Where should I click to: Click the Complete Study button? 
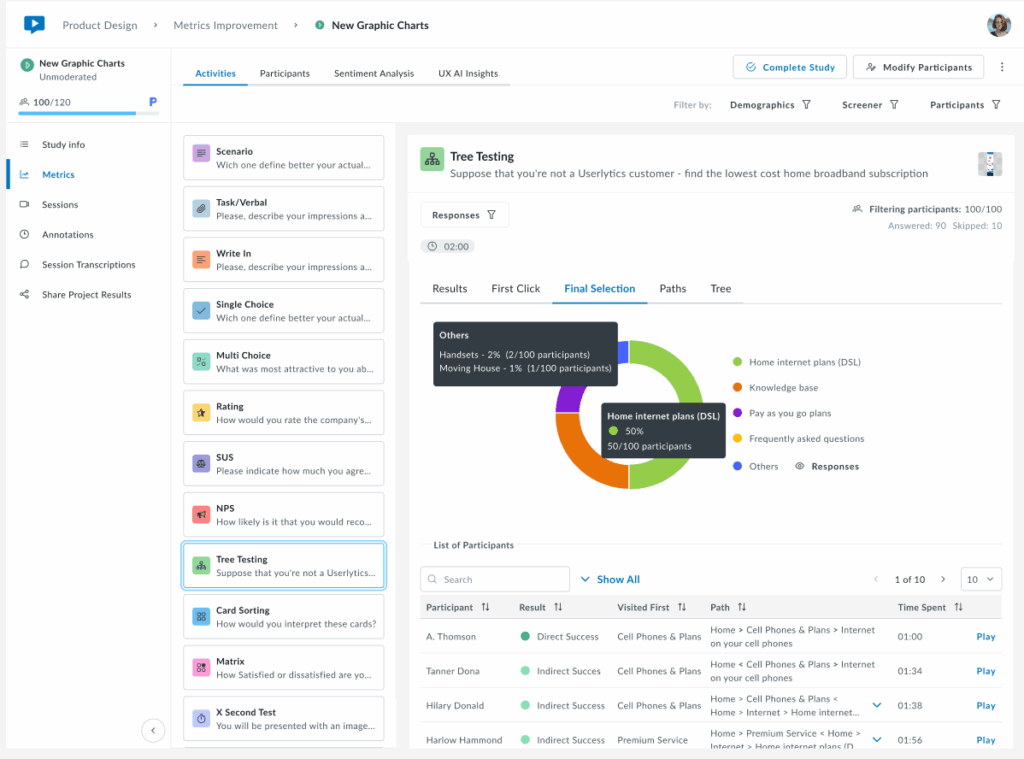click(789, 67)
